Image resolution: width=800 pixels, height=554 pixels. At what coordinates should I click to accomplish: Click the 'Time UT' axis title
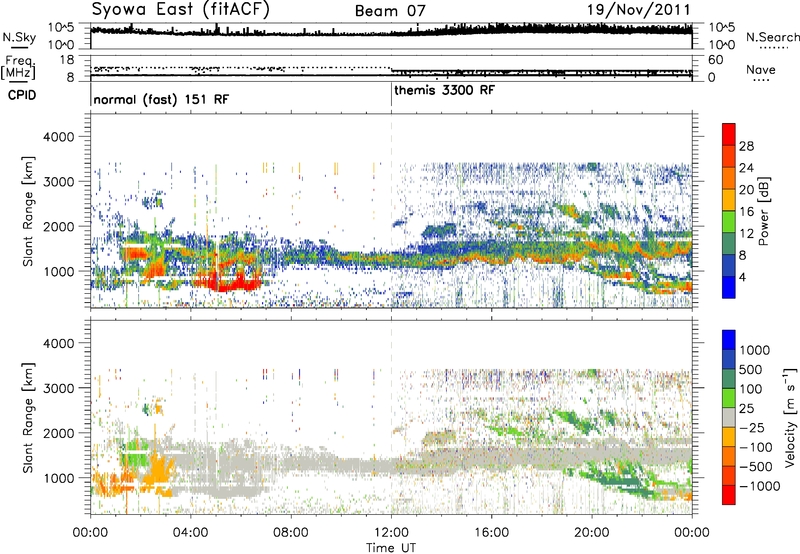[391, 548]
